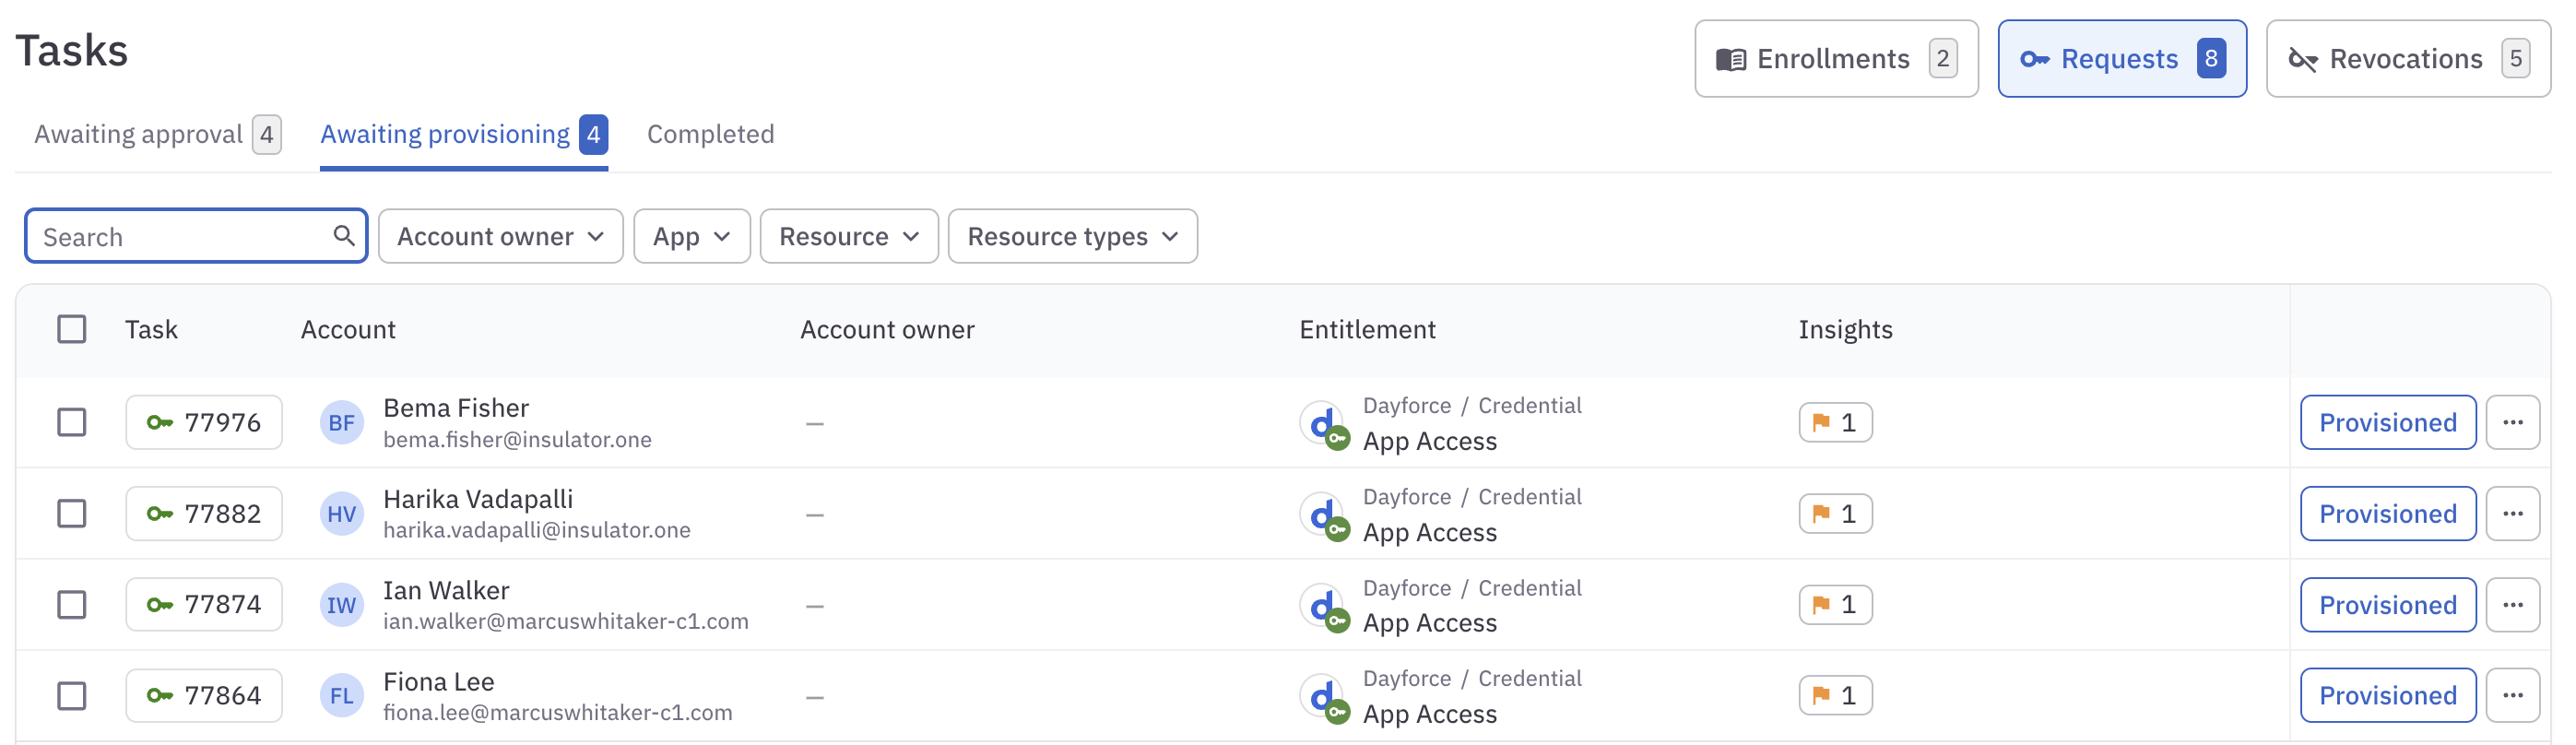This screenshot has height=745, width=2576.
Task: Expand the Account owner filter dropdown
Action: (500, 237)
